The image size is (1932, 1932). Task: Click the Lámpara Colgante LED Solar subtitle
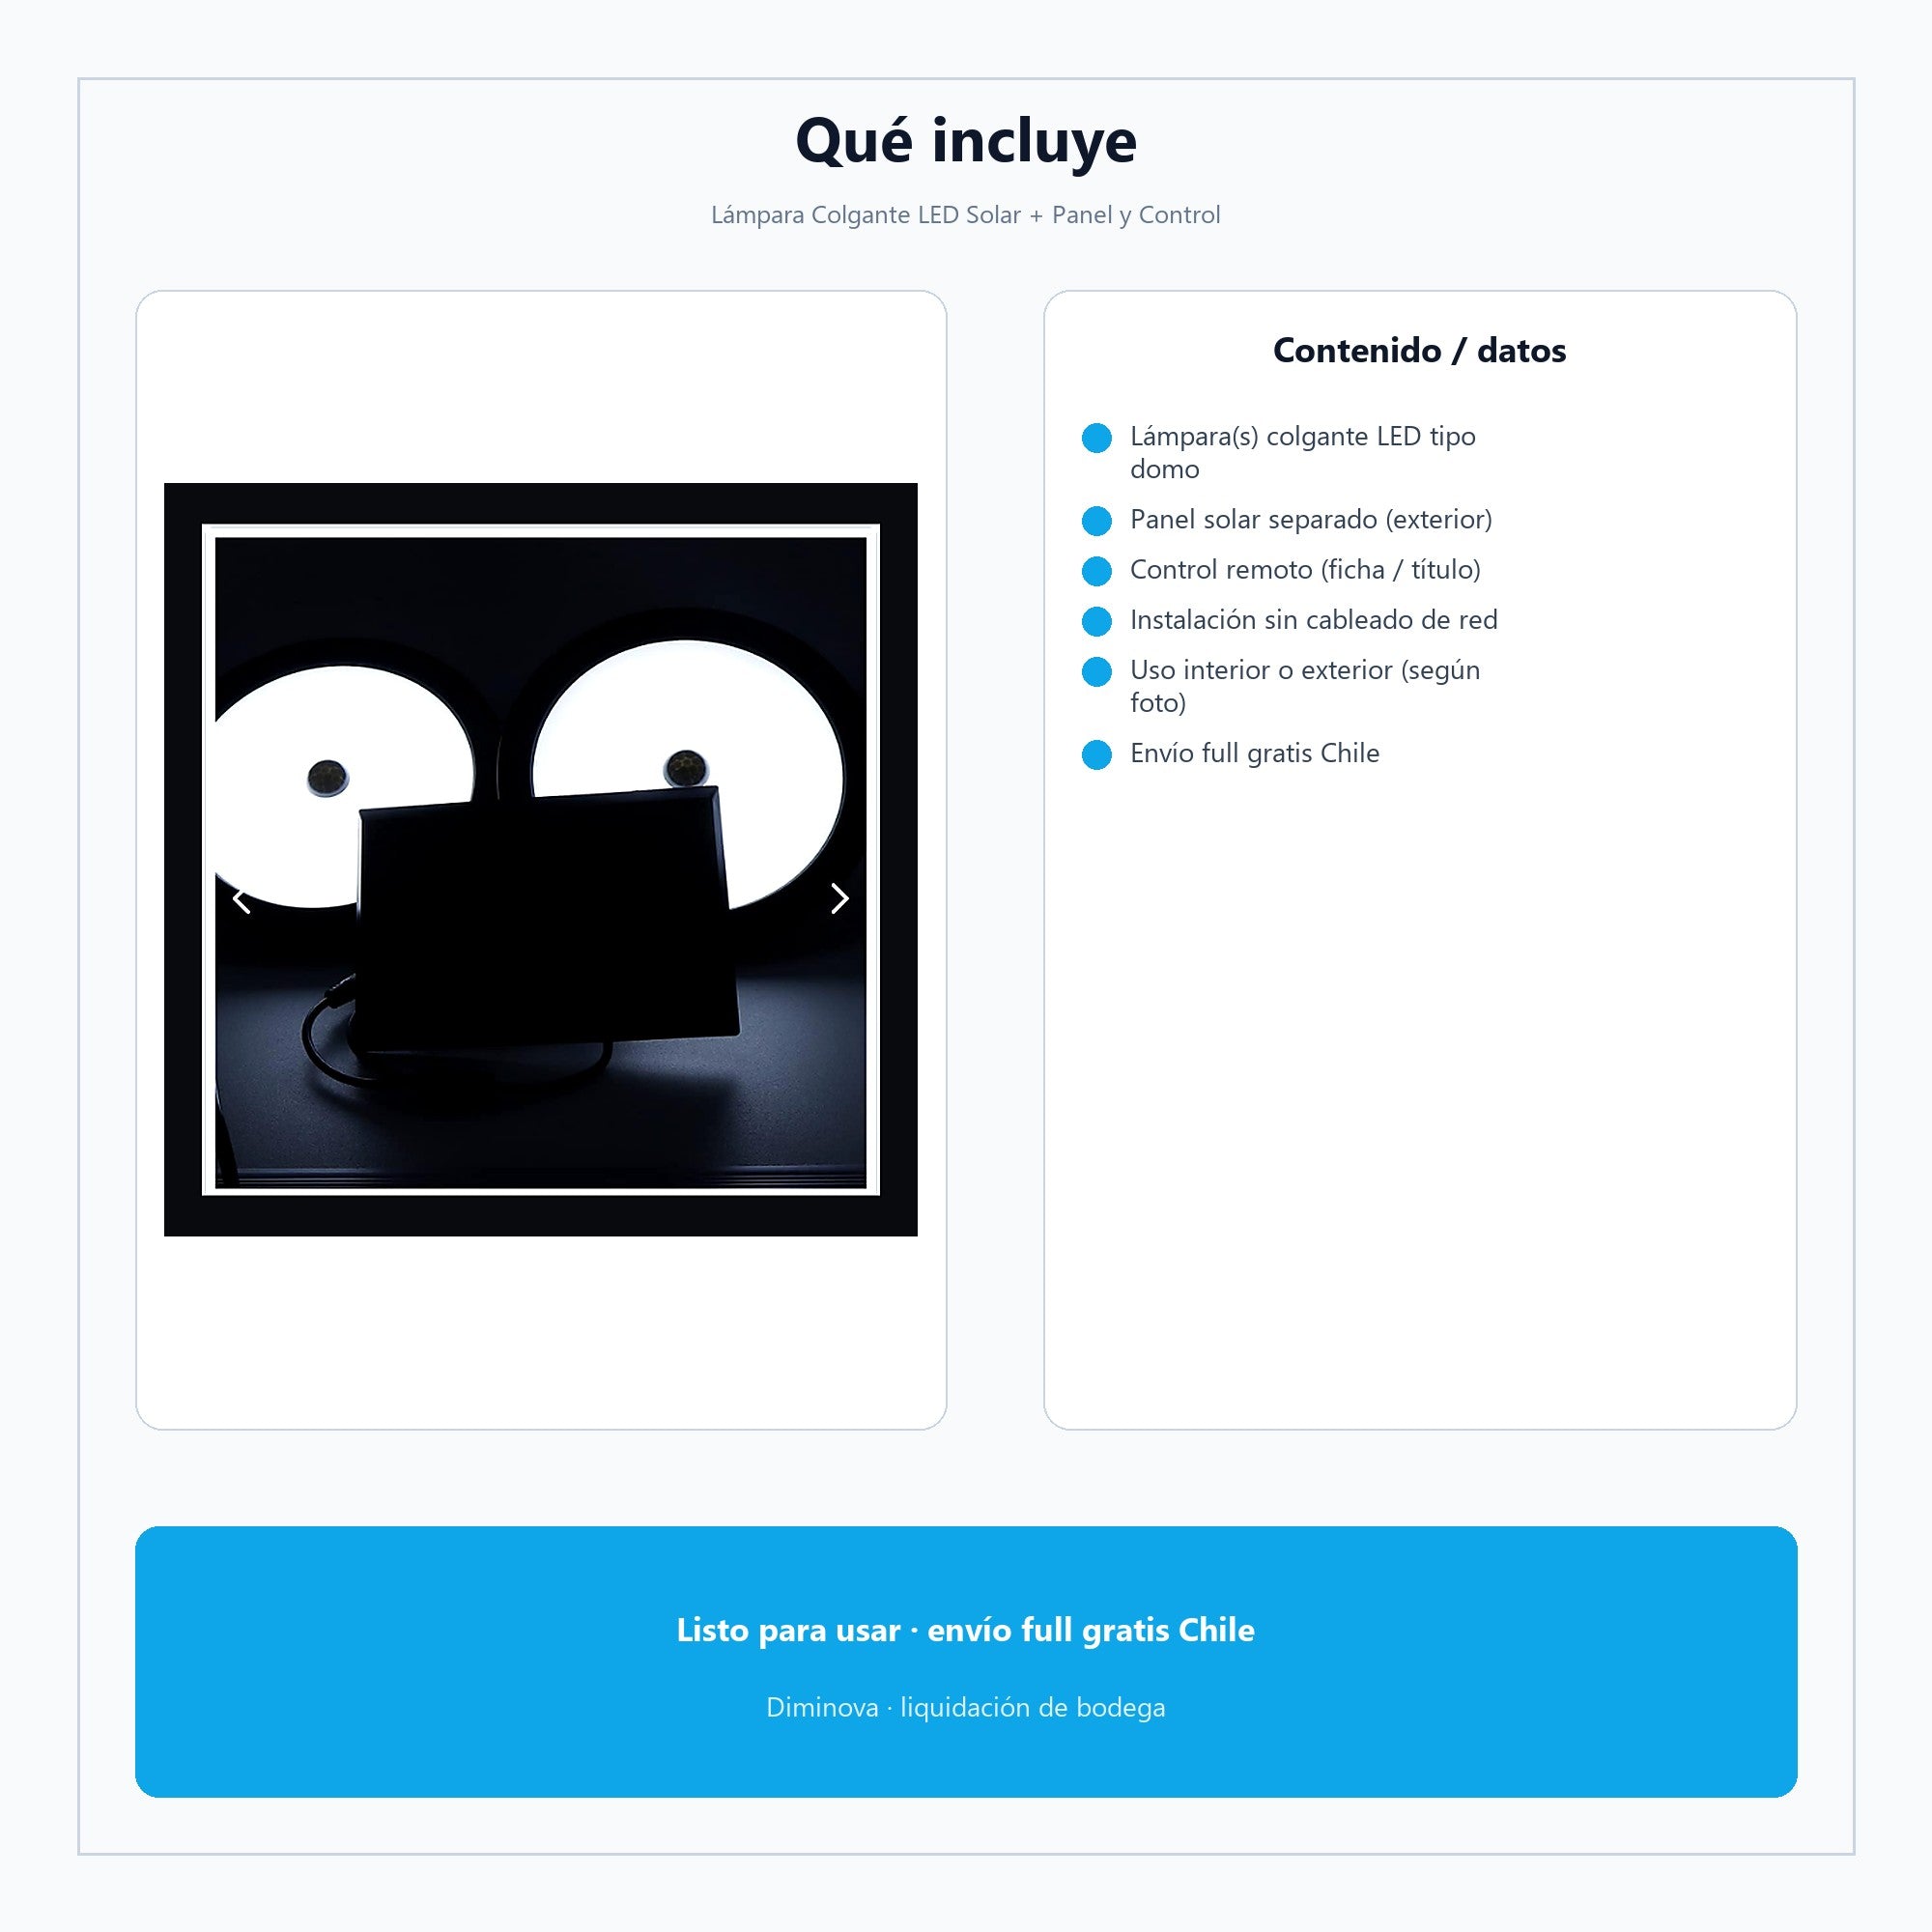966,215
